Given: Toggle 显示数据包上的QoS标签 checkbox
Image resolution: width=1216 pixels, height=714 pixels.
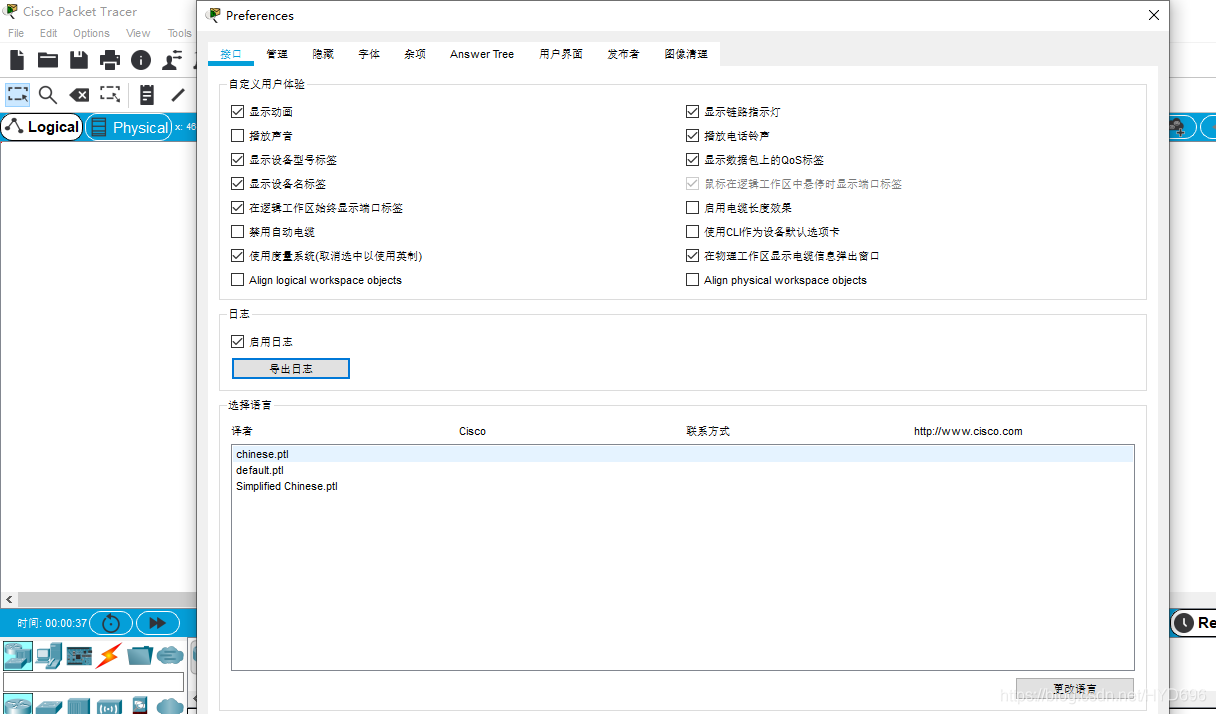Looking at the screenshot, I should click(692, 160).
